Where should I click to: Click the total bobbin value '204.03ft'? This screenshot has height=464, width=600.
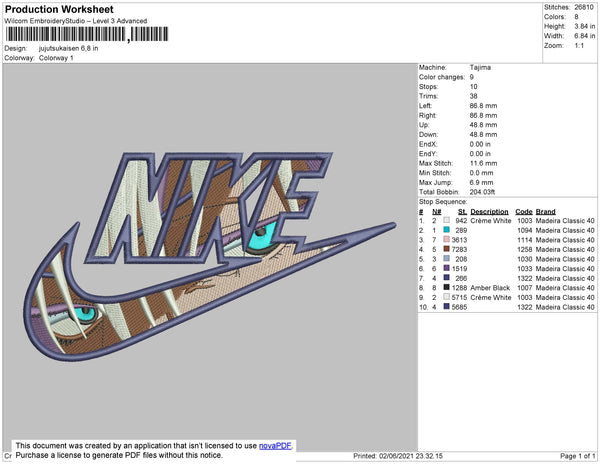coord(482,192)
